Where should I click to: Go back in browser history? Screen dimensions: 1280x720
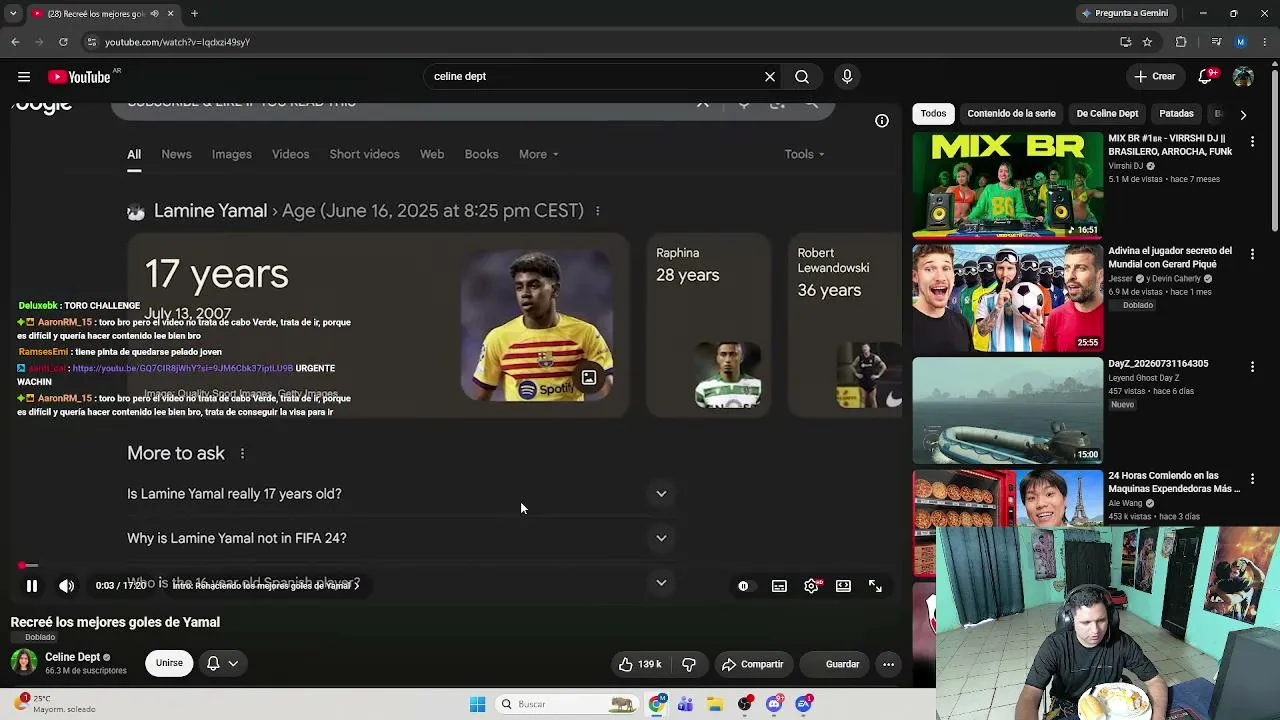click(15, 42)
